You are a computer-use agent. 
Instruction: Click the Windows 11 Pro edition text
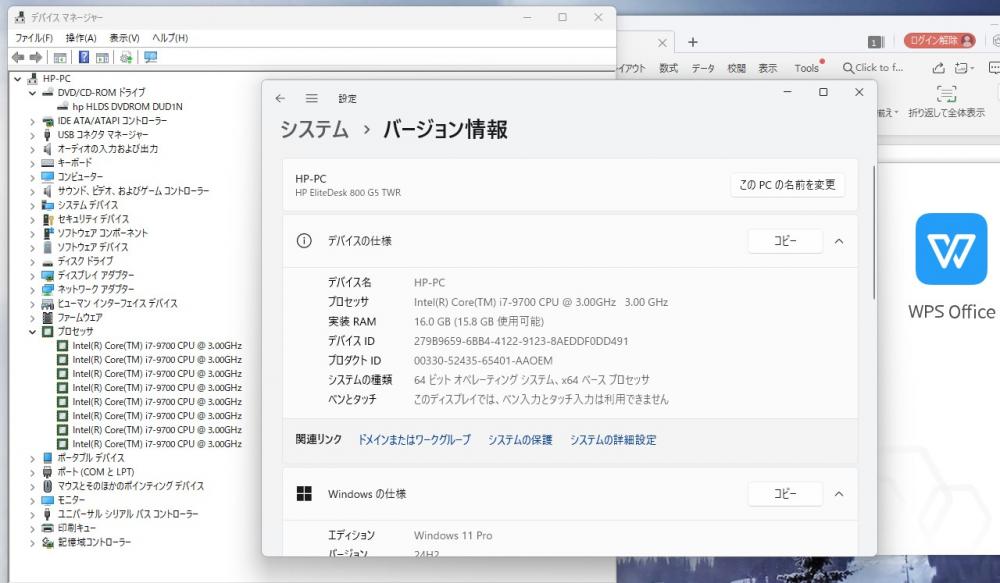pyautogui.click(x=453, y=535)
